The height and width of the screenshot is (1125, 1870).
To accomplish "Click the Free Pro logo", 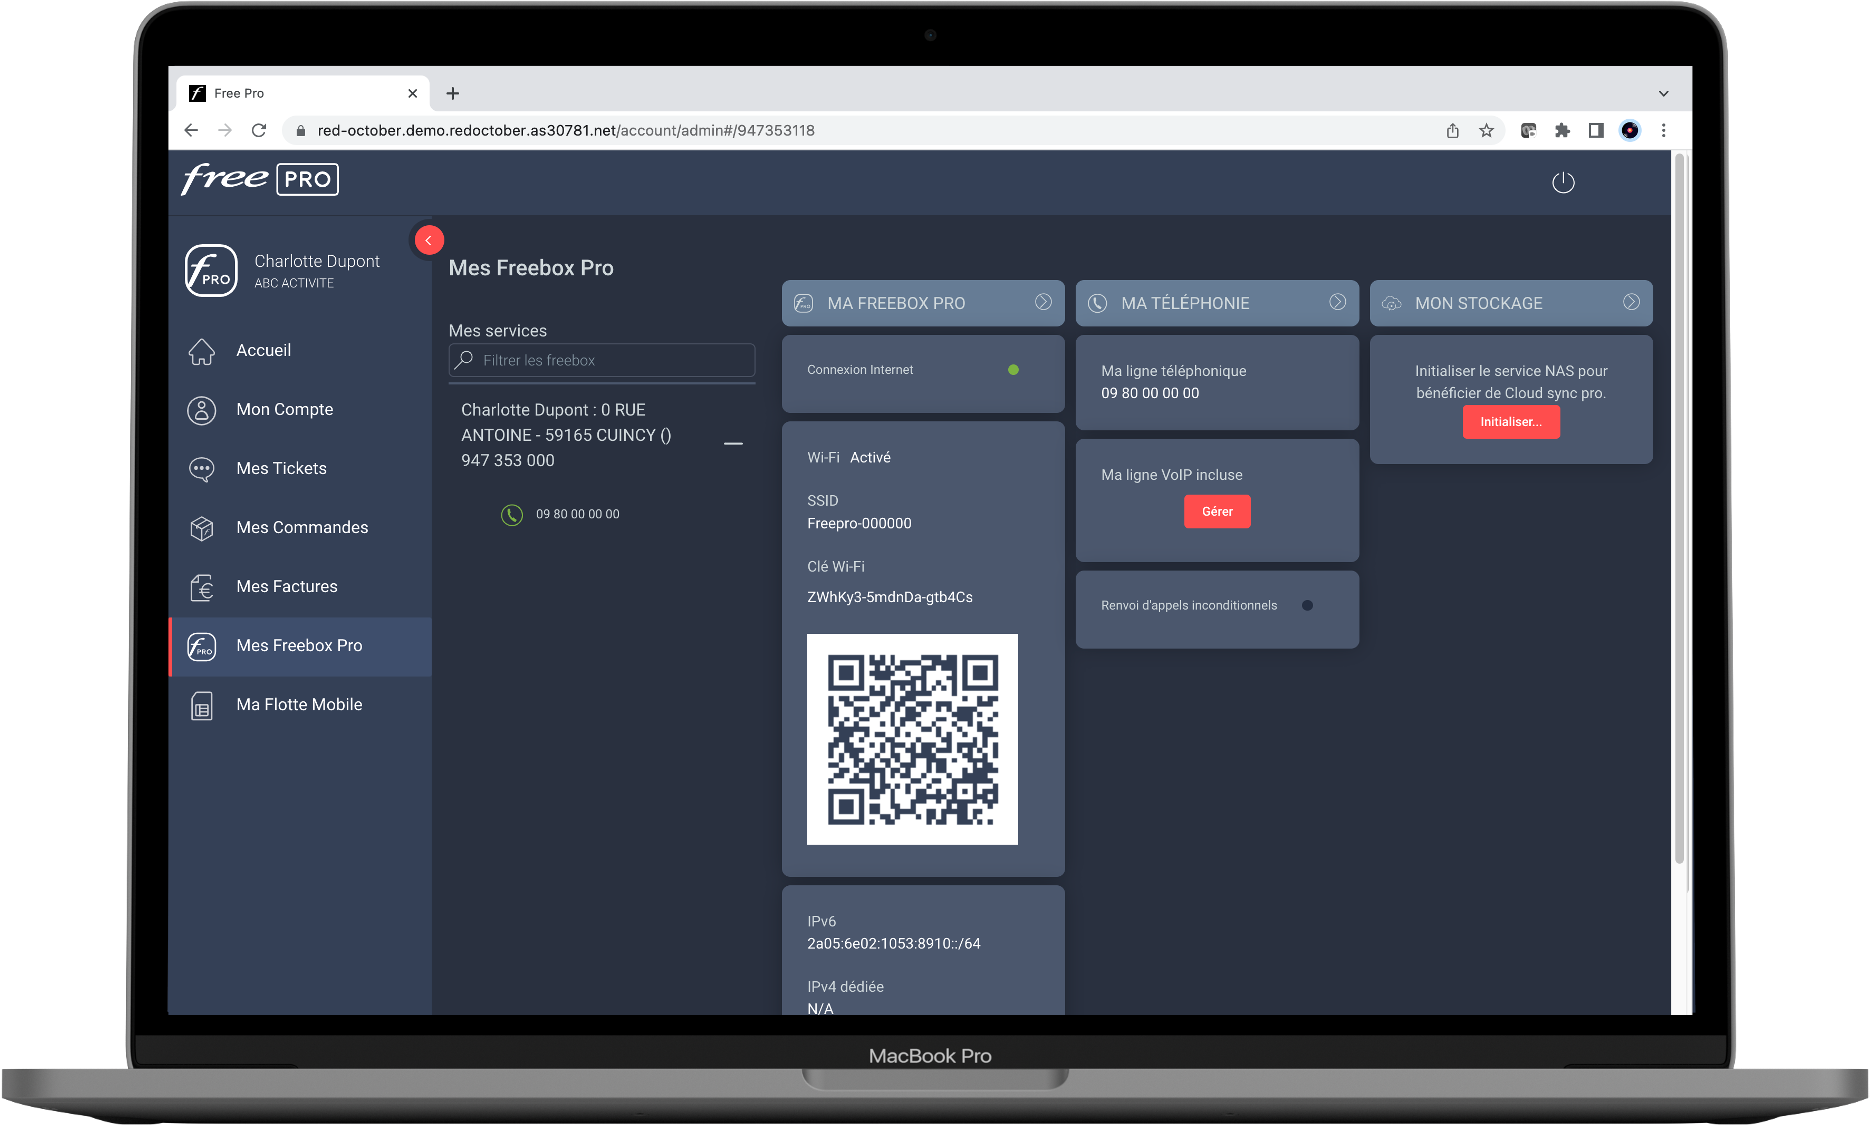I will coord(260,179).
